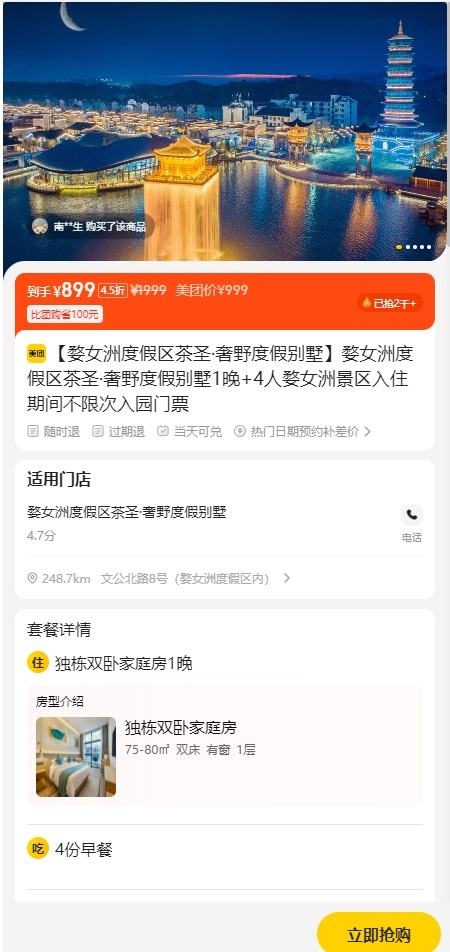The image size is (450, 952).
Task: Expand the 热门日期预约补差价 policy chevron
Action: pos(367,432)
